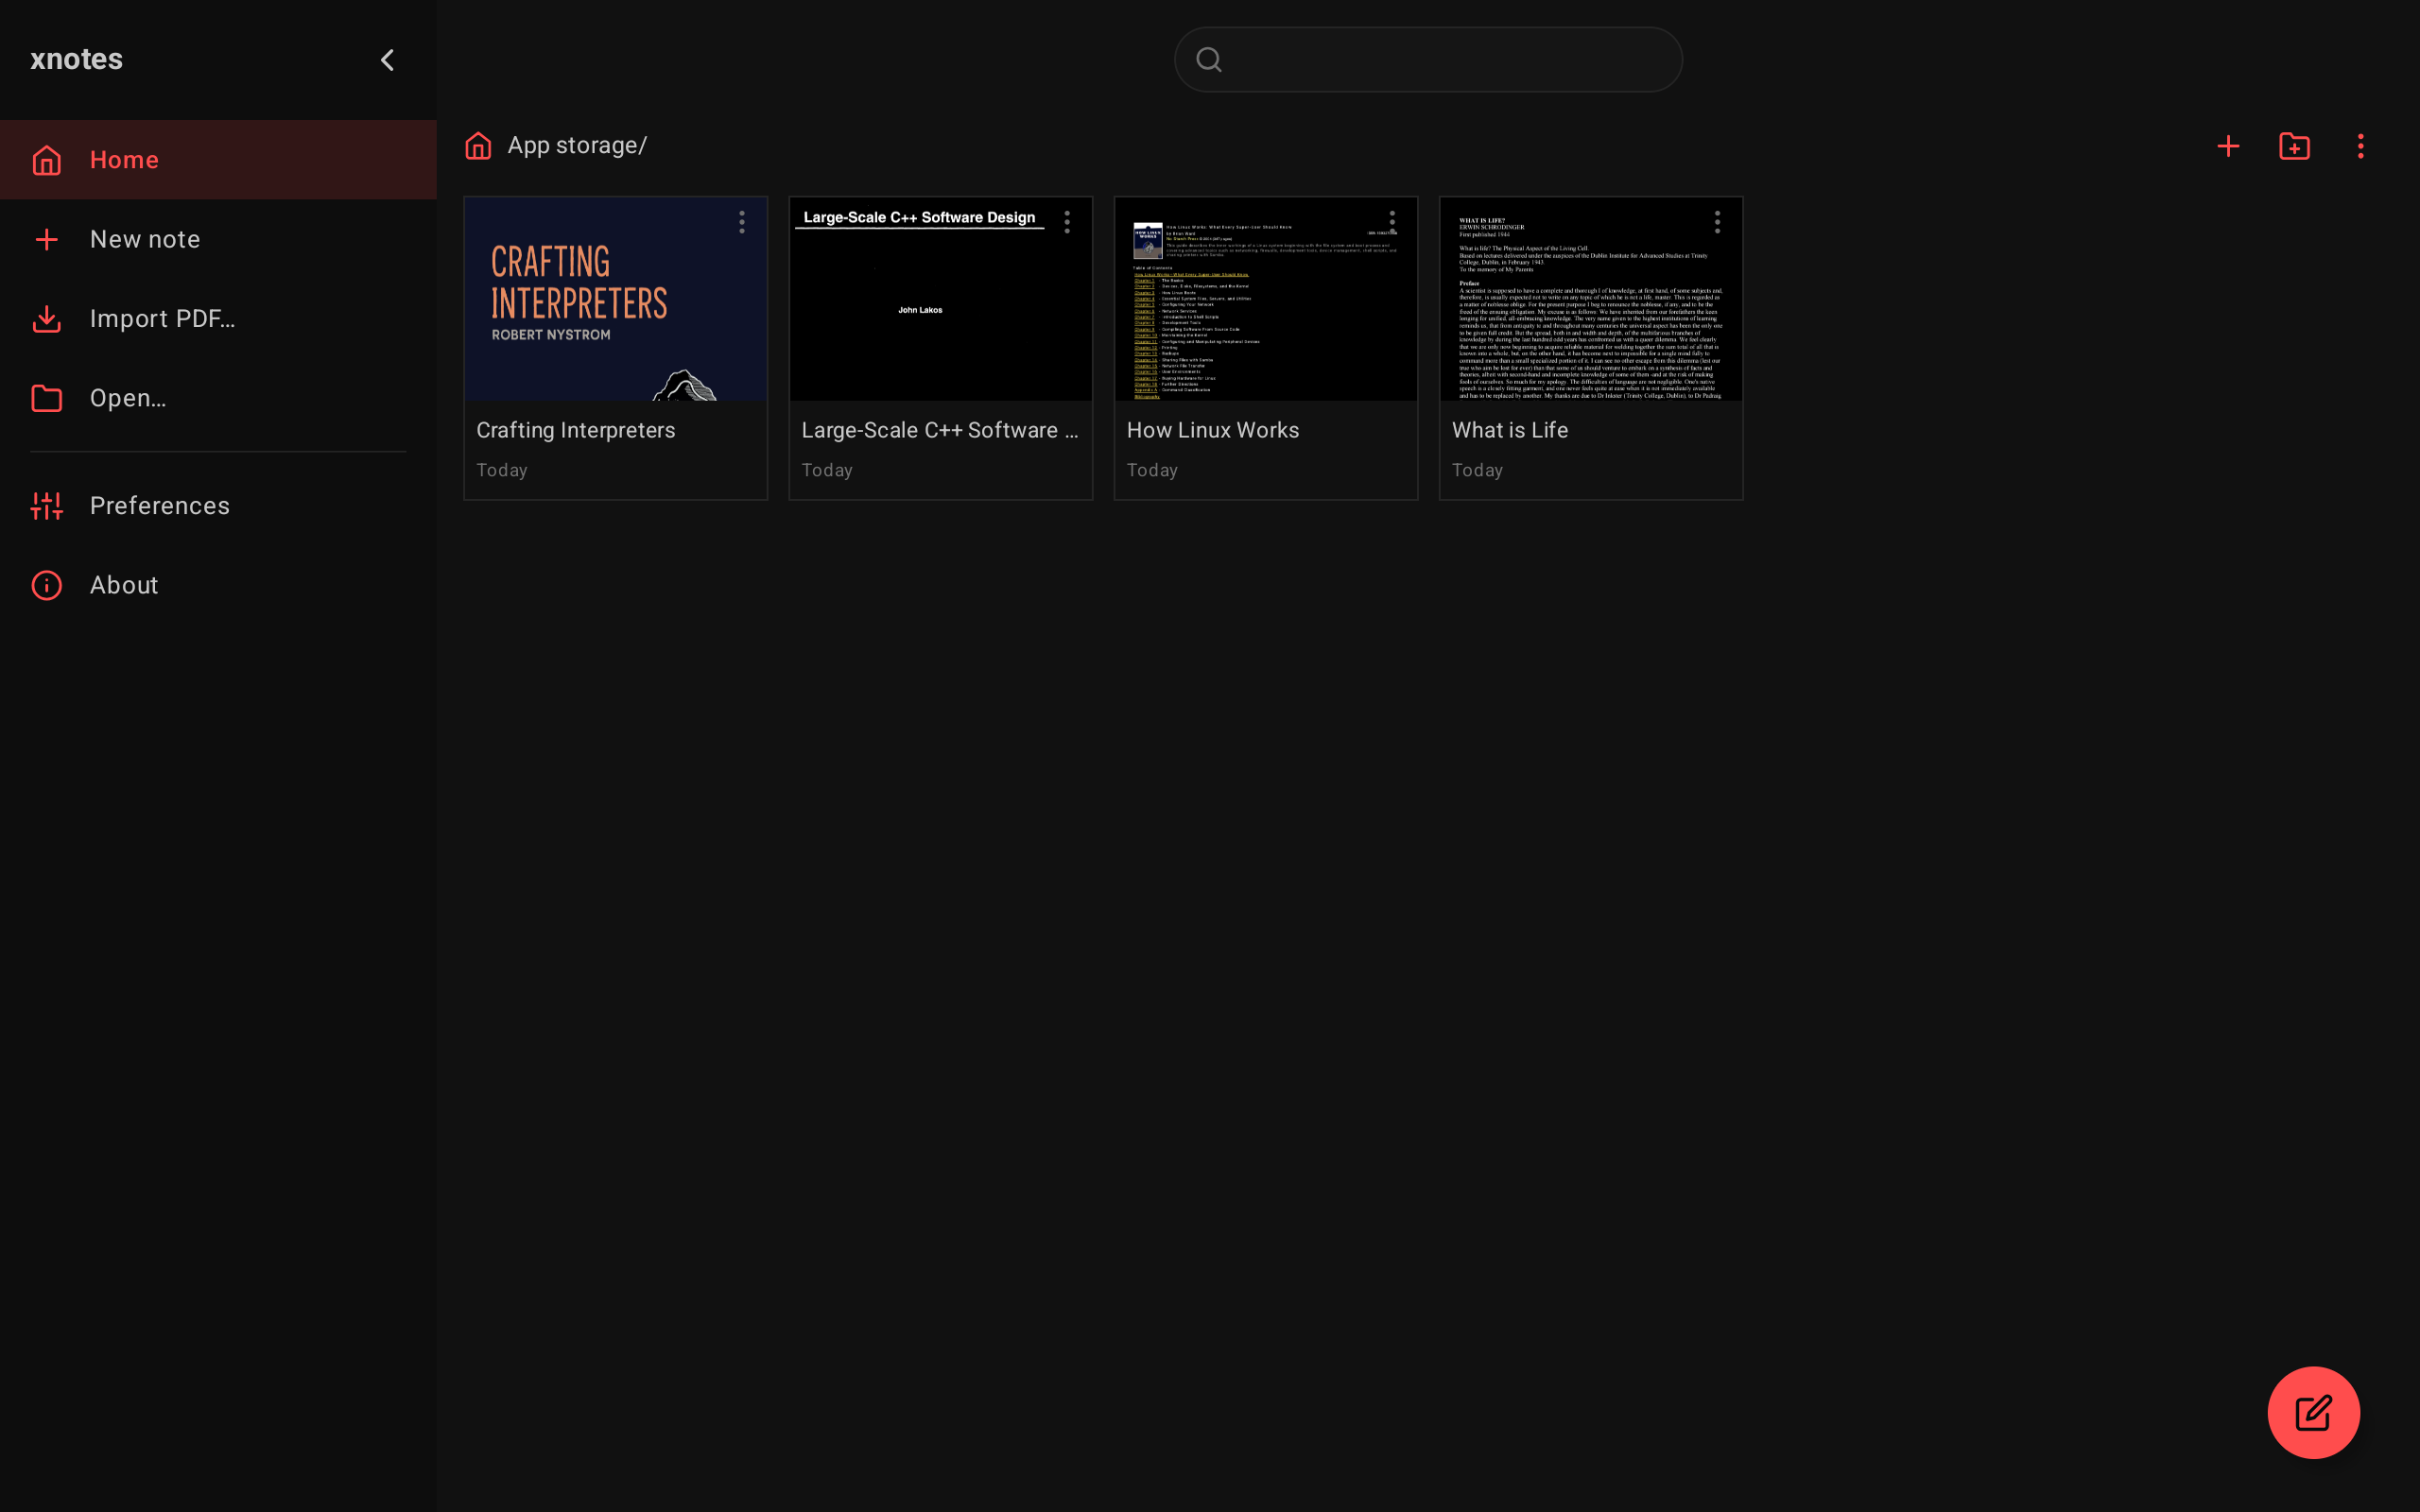Click the plus icon beside New note

47,239
